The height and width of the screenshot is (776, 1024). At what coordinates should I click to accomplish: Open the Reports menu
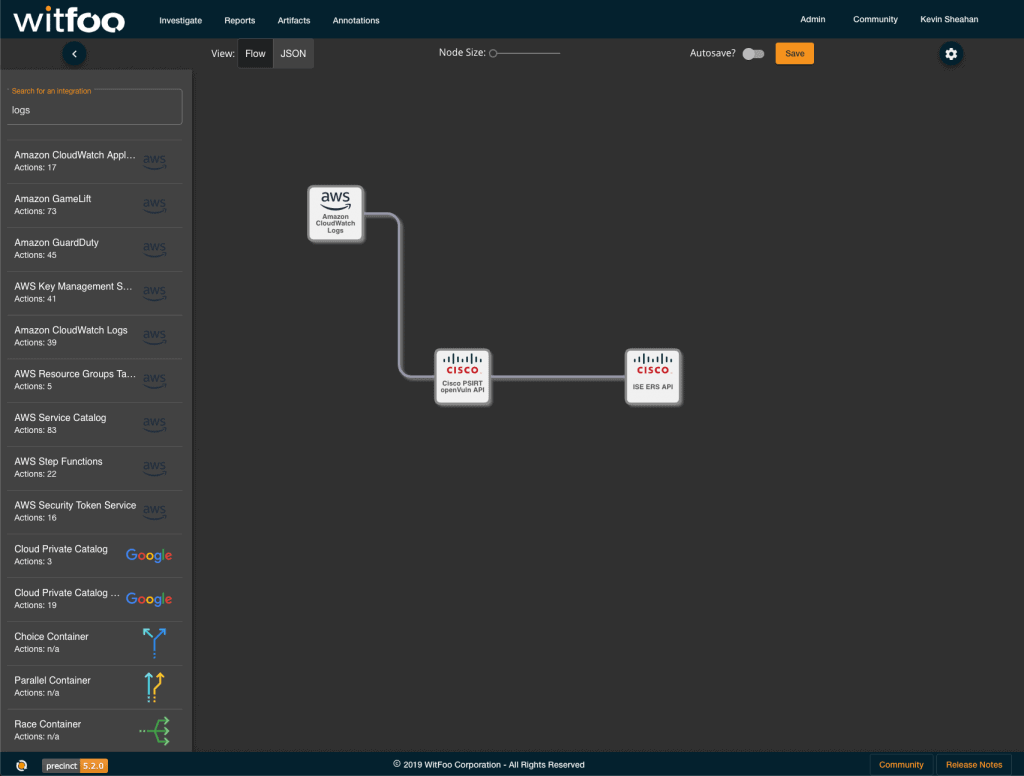tap(240, 20)
